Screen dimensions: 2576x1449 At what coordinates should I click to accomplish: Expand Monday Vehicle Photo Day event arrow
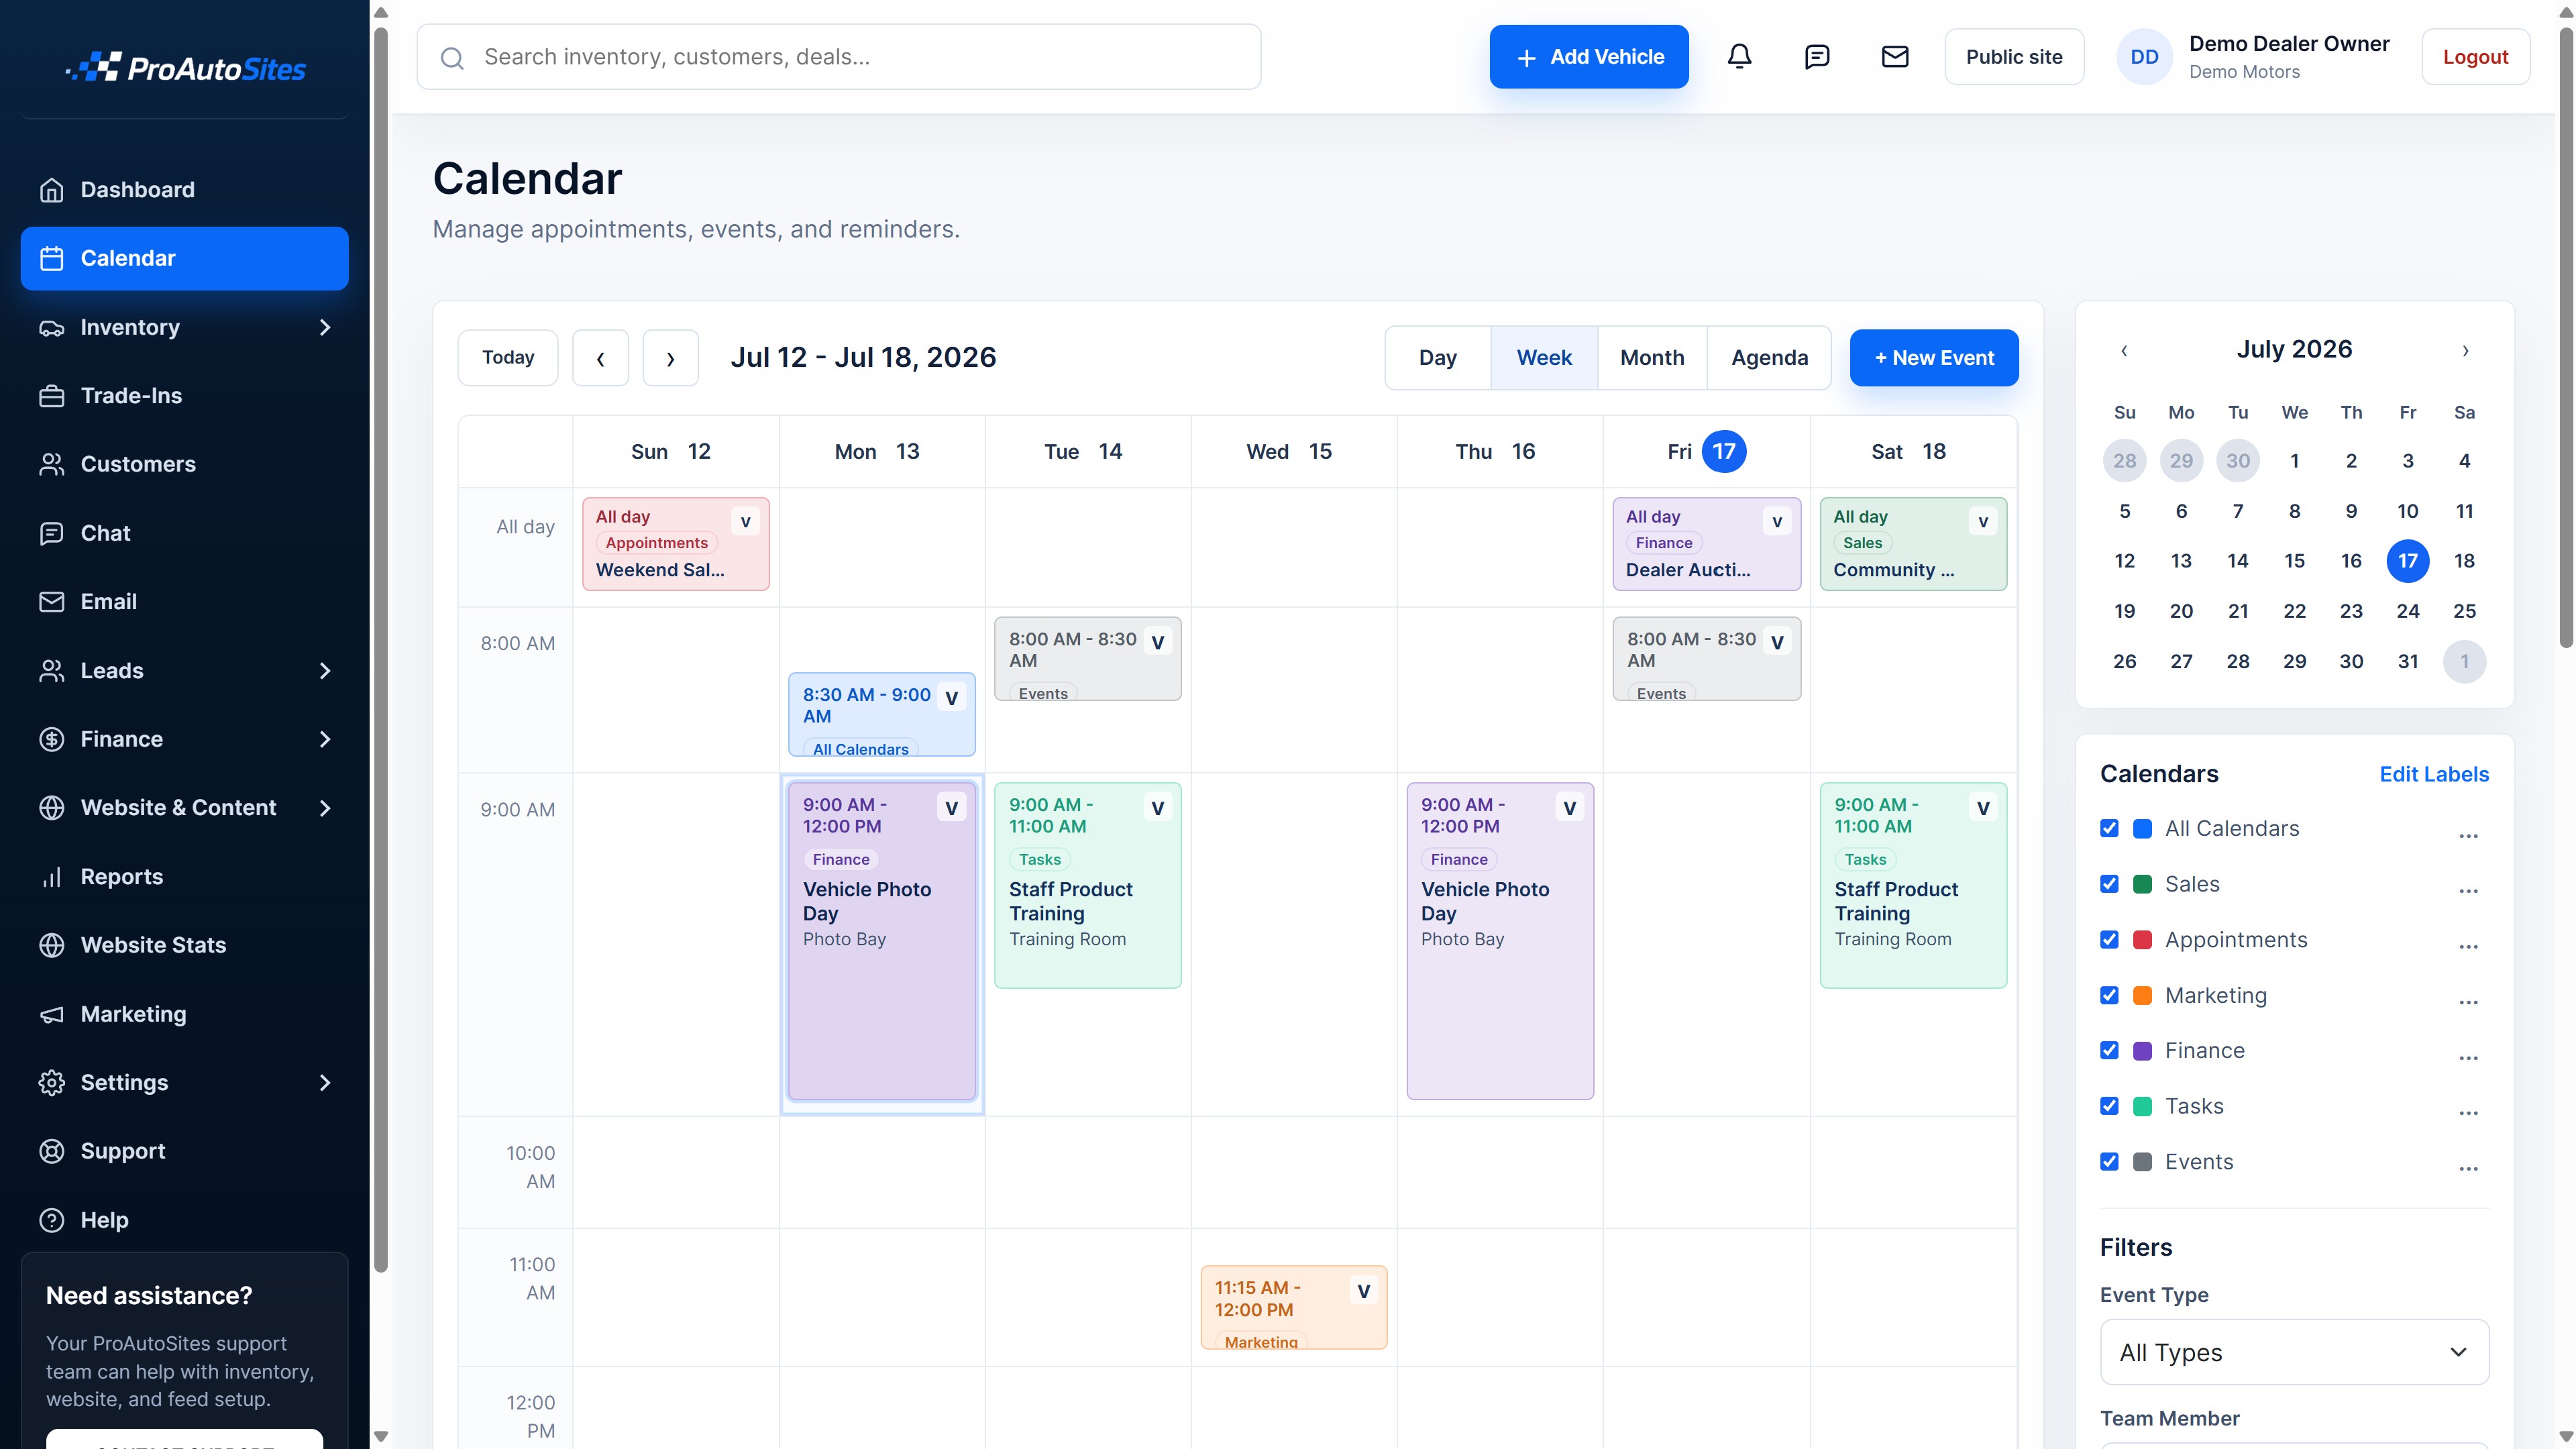(x=951, y=808)
